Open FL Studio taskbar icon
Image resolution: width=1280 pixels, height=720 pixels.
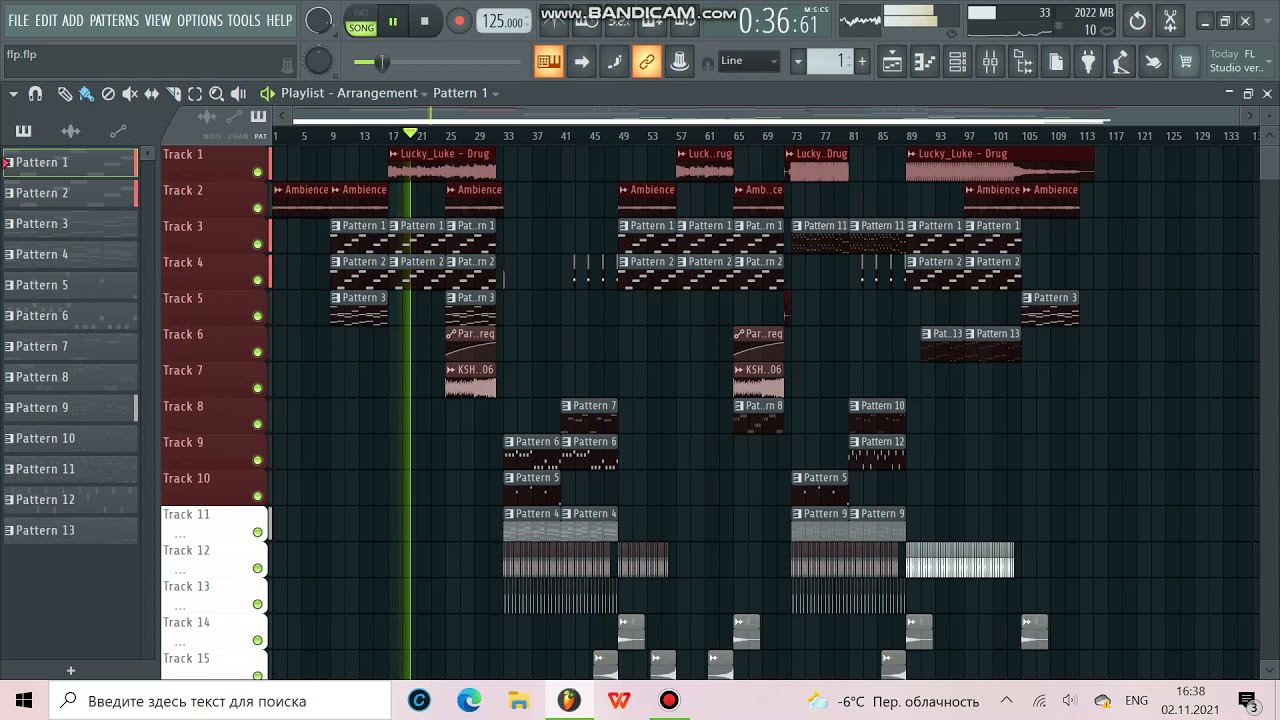(x=569, y=701)
